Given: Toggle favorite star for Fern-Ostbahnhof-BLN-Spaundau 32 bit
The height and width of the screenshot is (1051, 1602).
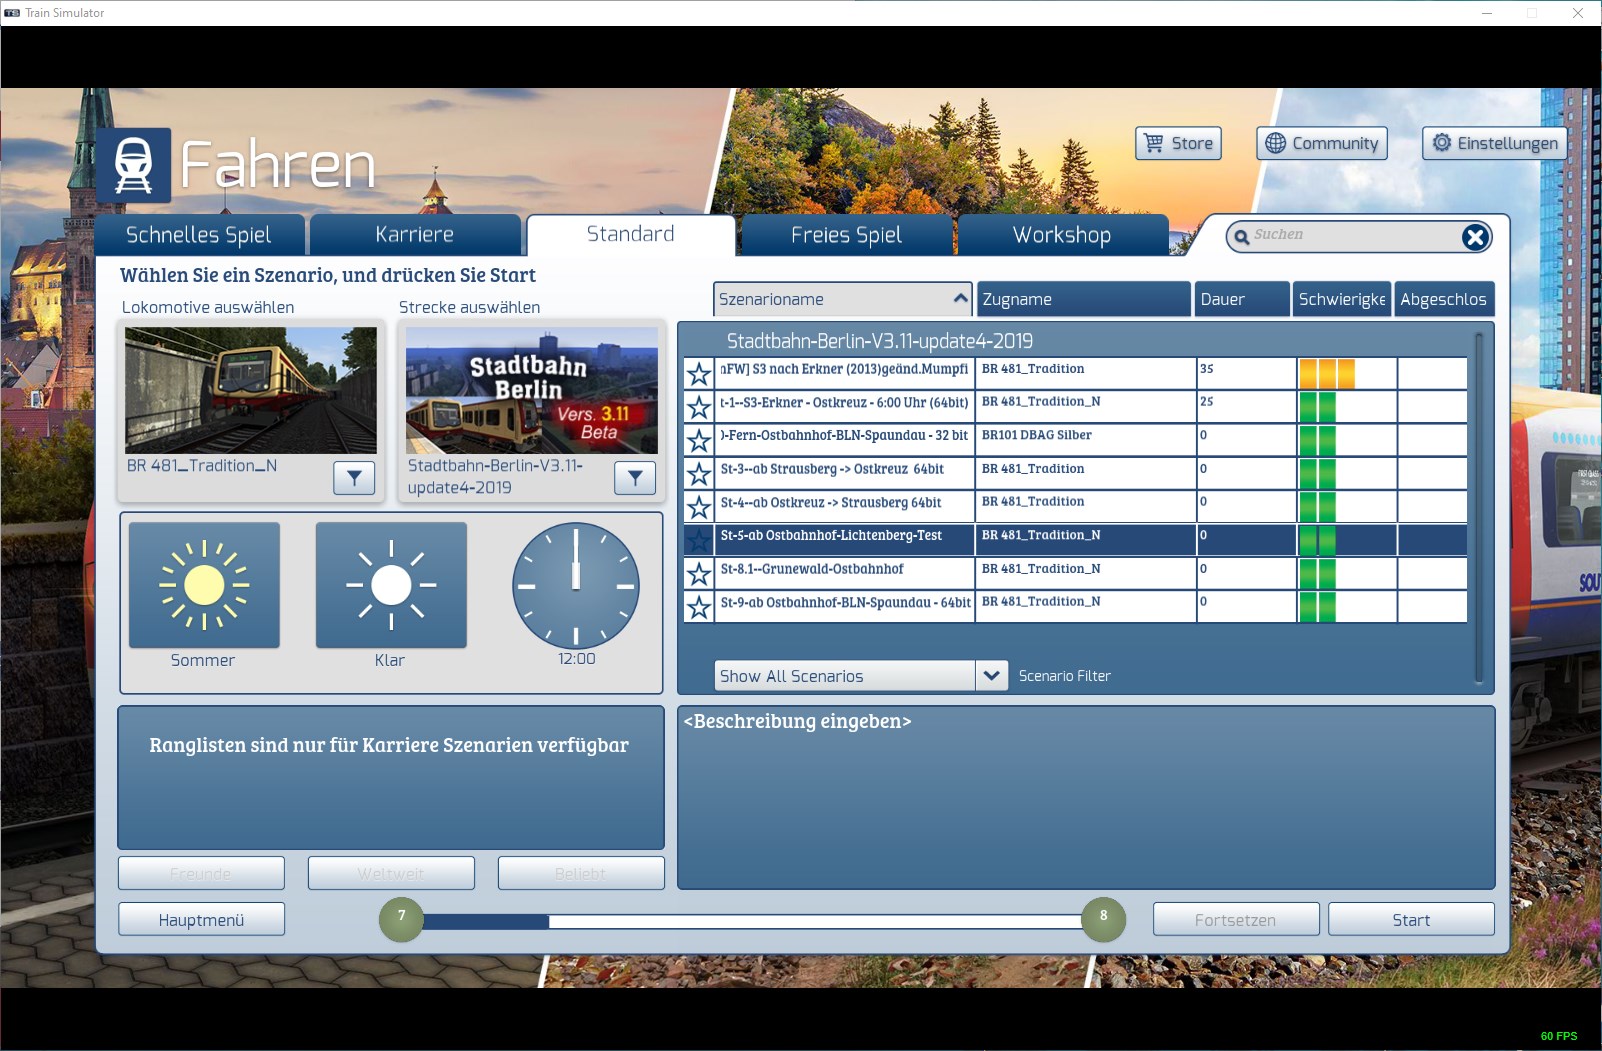Looking at the screenshot, I should click(699, 440).
